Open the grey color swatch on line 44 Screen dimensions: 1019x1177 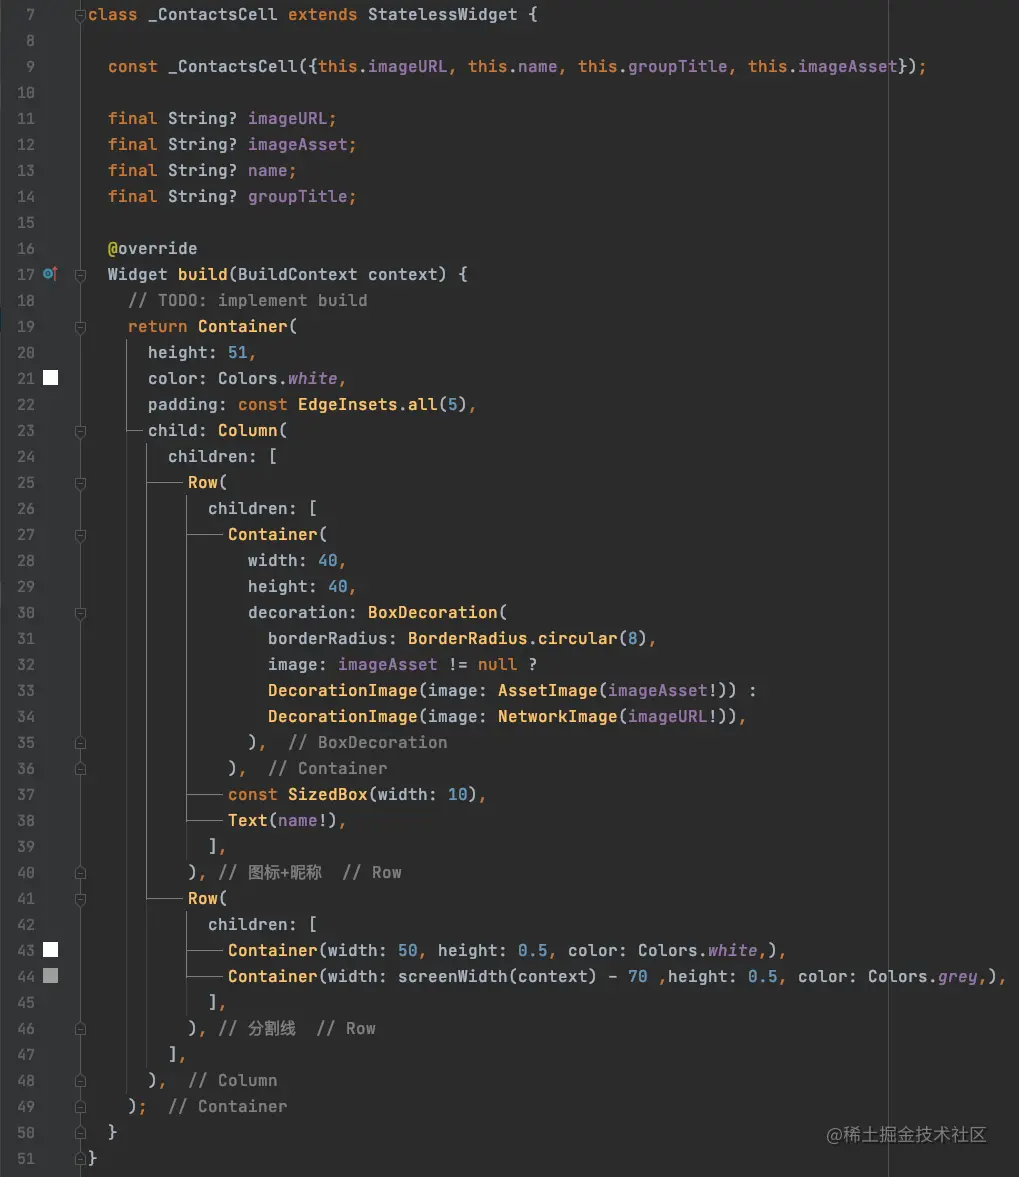(x=50, y=976)
